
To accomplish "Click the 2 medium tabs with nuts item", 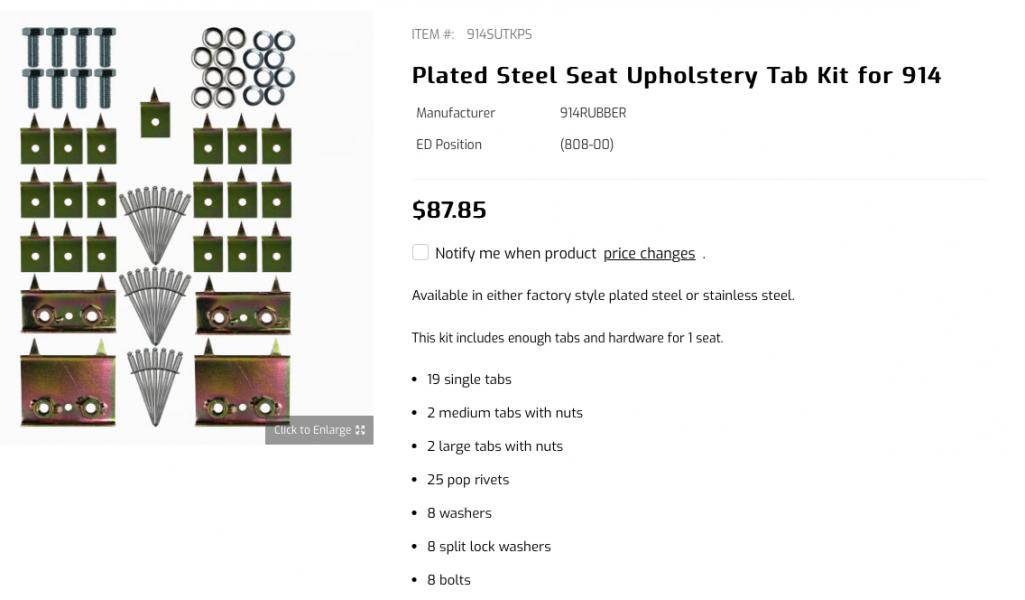I will [x=505, y=412].
